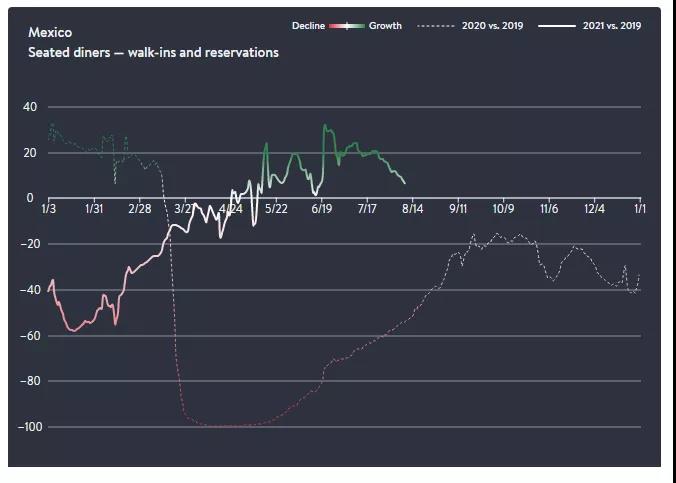Click the Seated diners subtitle text

[x=153, y=52]
